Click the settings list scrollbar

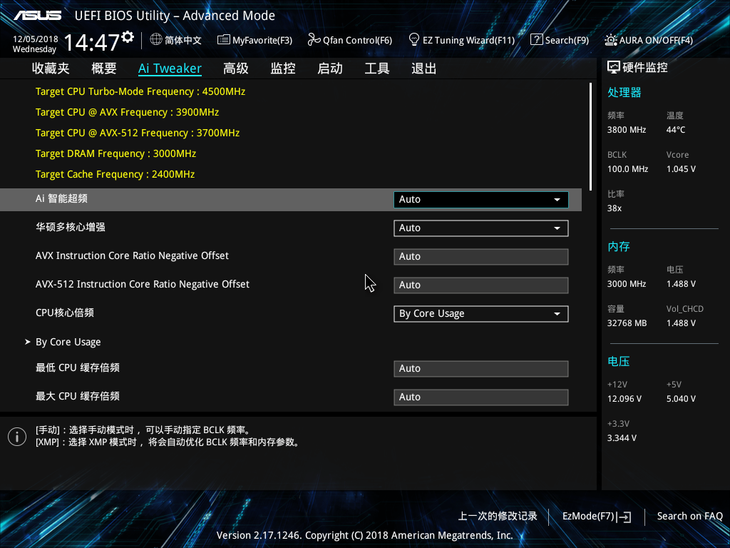[x=590, y=136]
